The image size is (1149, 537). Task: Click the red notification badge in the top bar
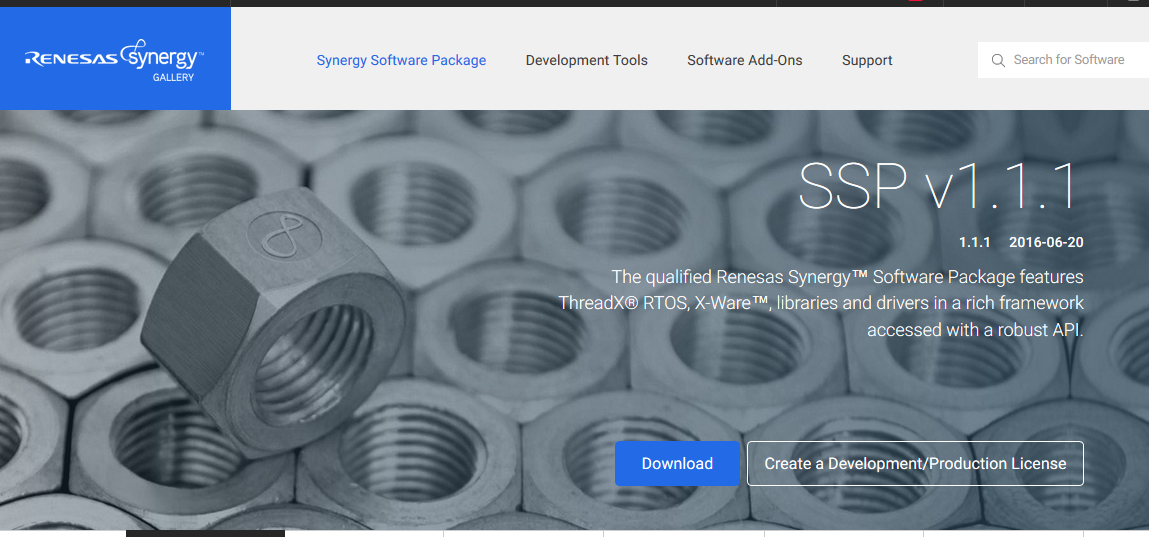tap(914, 2)
